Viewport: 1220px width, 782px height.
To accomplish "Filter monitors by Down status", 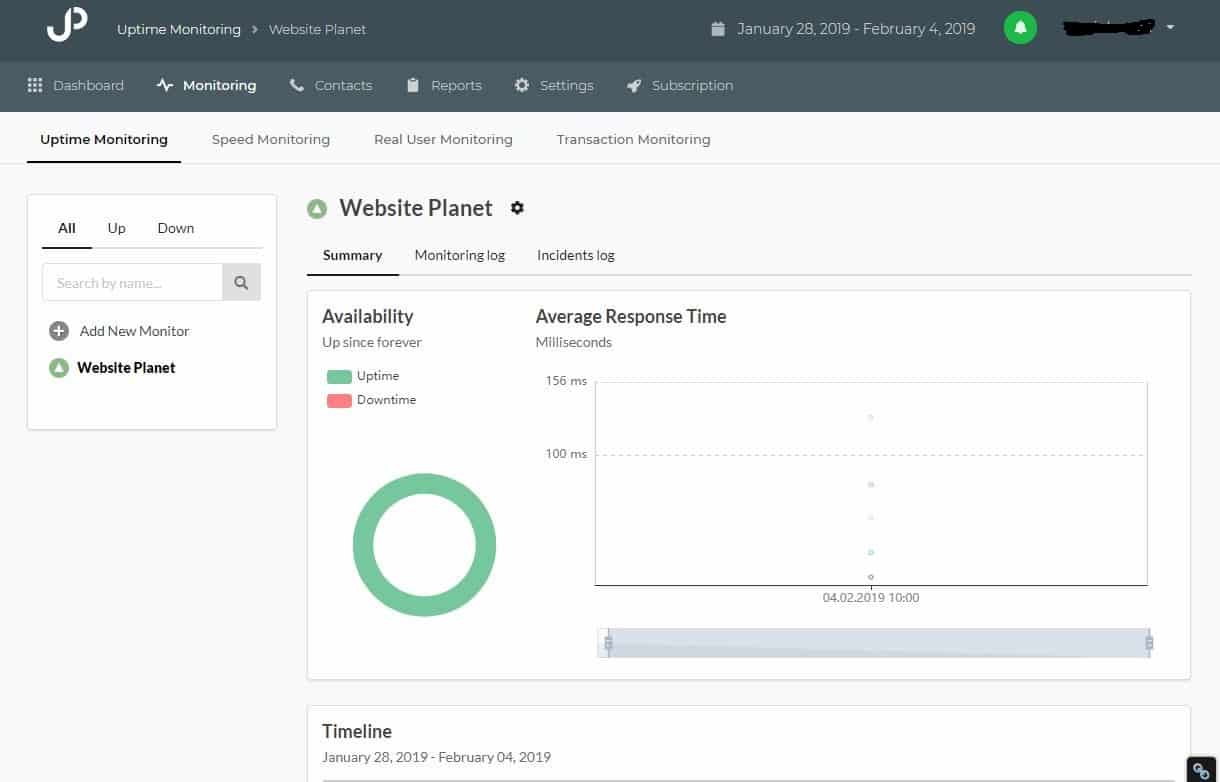I will (176, 228).
